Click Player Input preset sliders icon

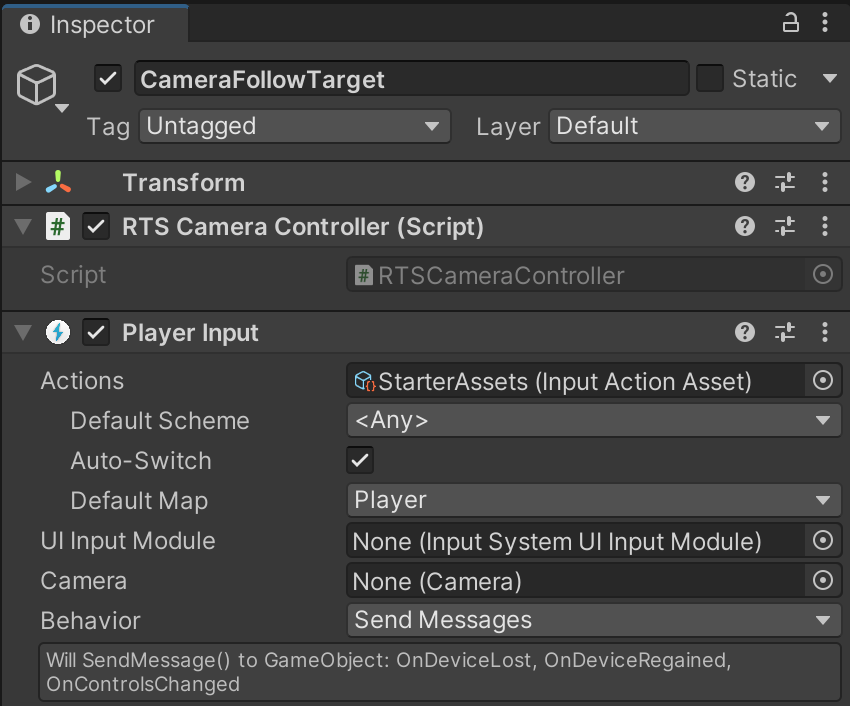(785, 333)
